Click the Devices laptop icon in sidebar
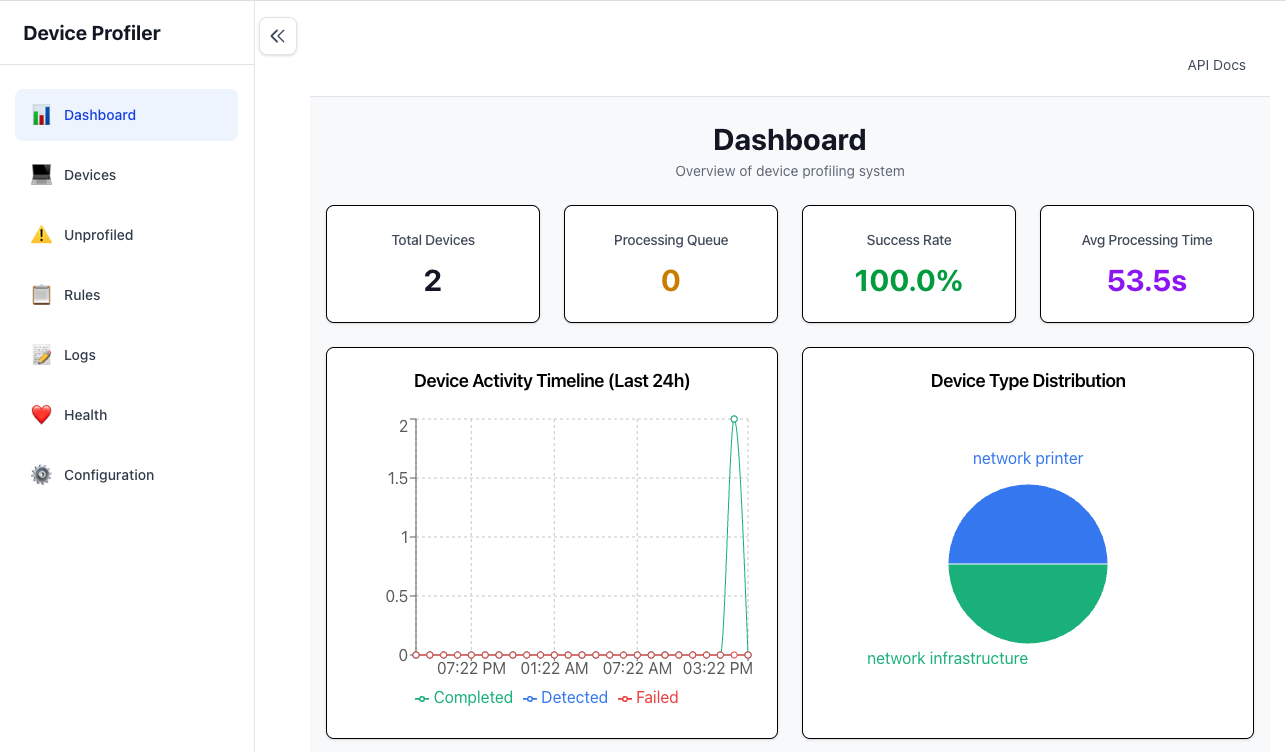The height and width of the screenshot is (752, 1286). point(41,174)
